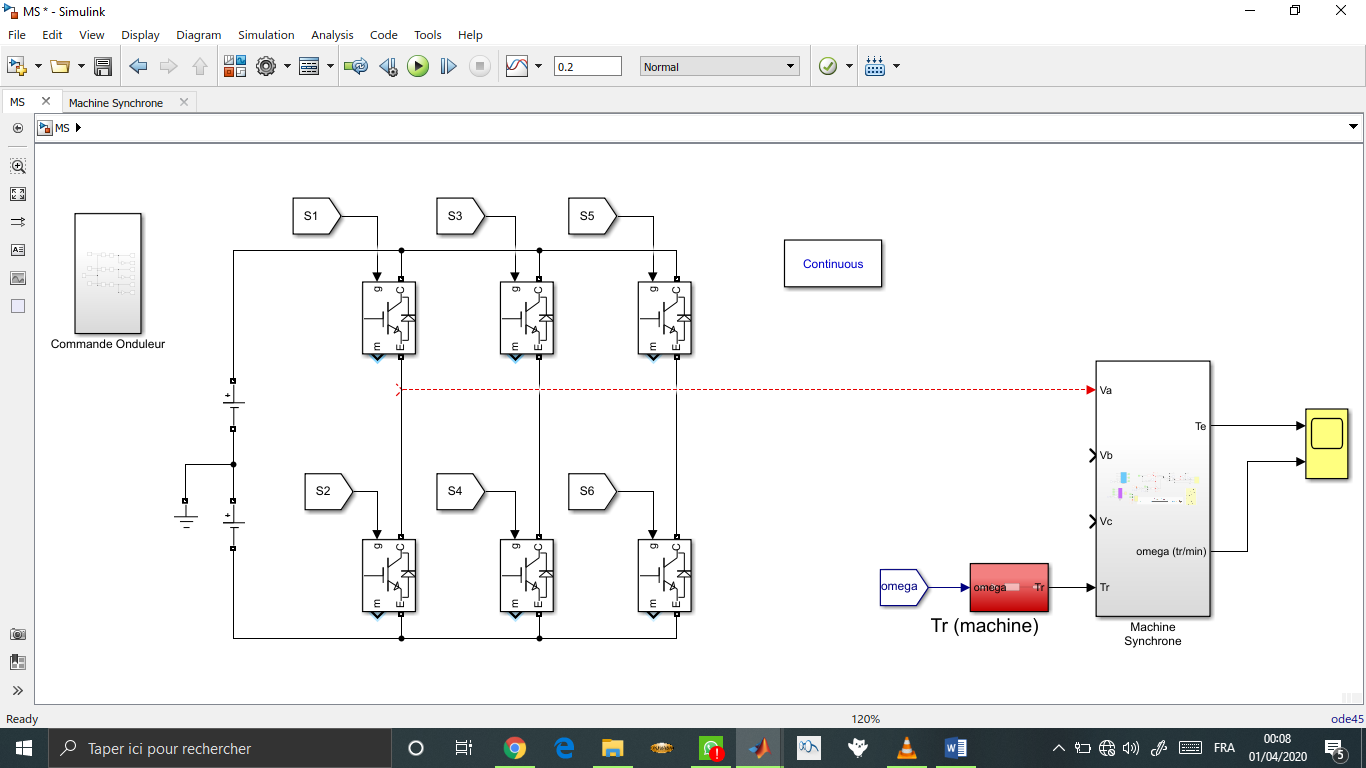Screen dimensions: 1366x768
Task: Expand the address bar dropdown arrow
Action: (1353, 127)
